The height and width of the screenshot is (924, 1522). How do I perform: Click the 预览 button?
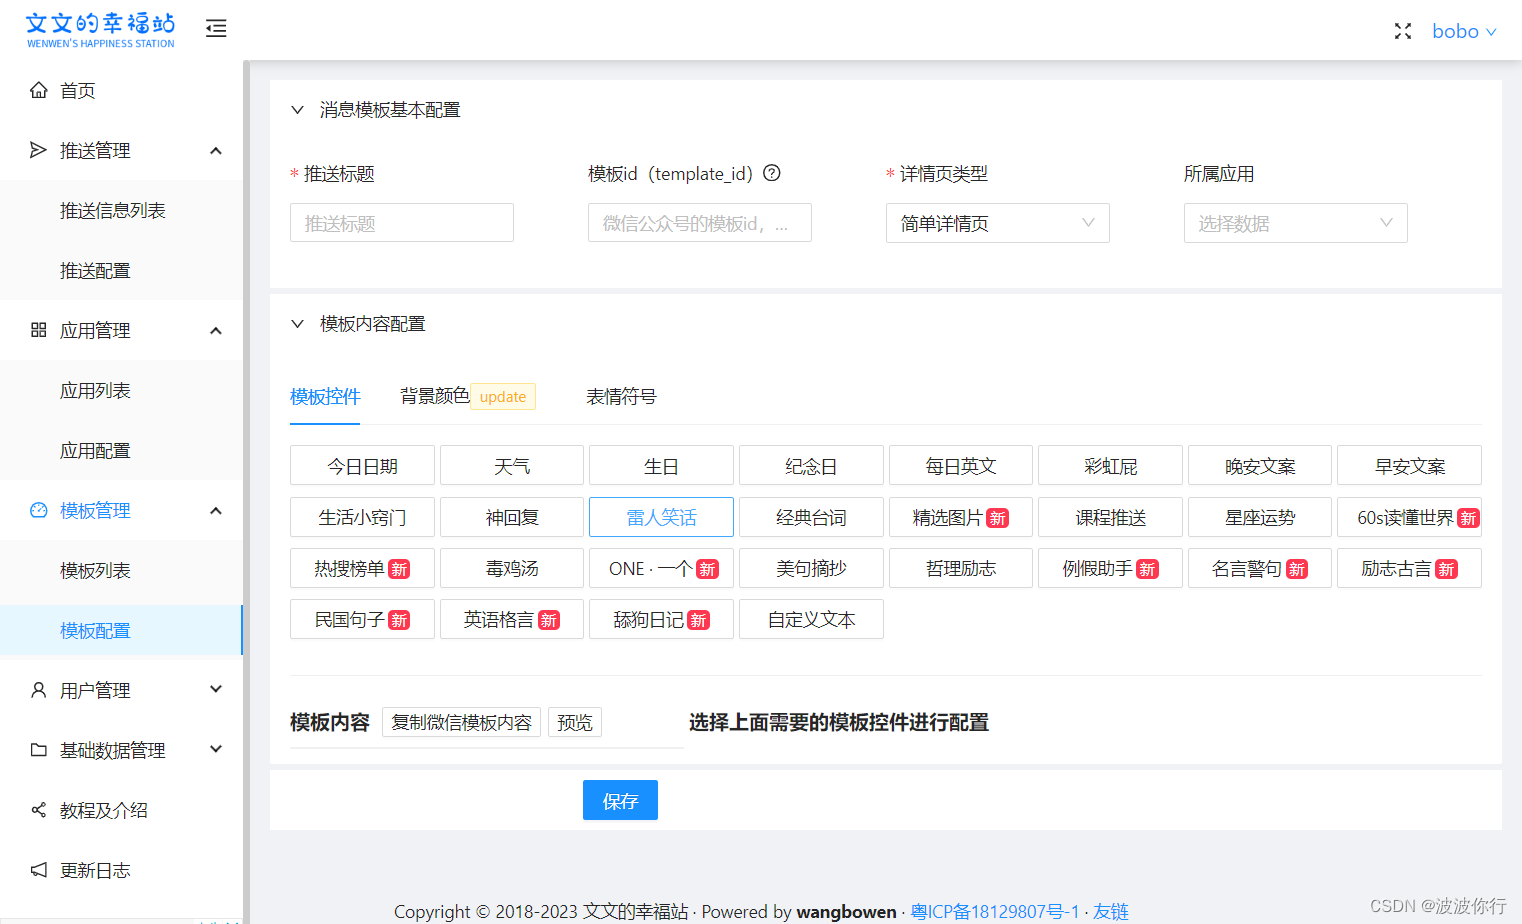coord(575,722)
